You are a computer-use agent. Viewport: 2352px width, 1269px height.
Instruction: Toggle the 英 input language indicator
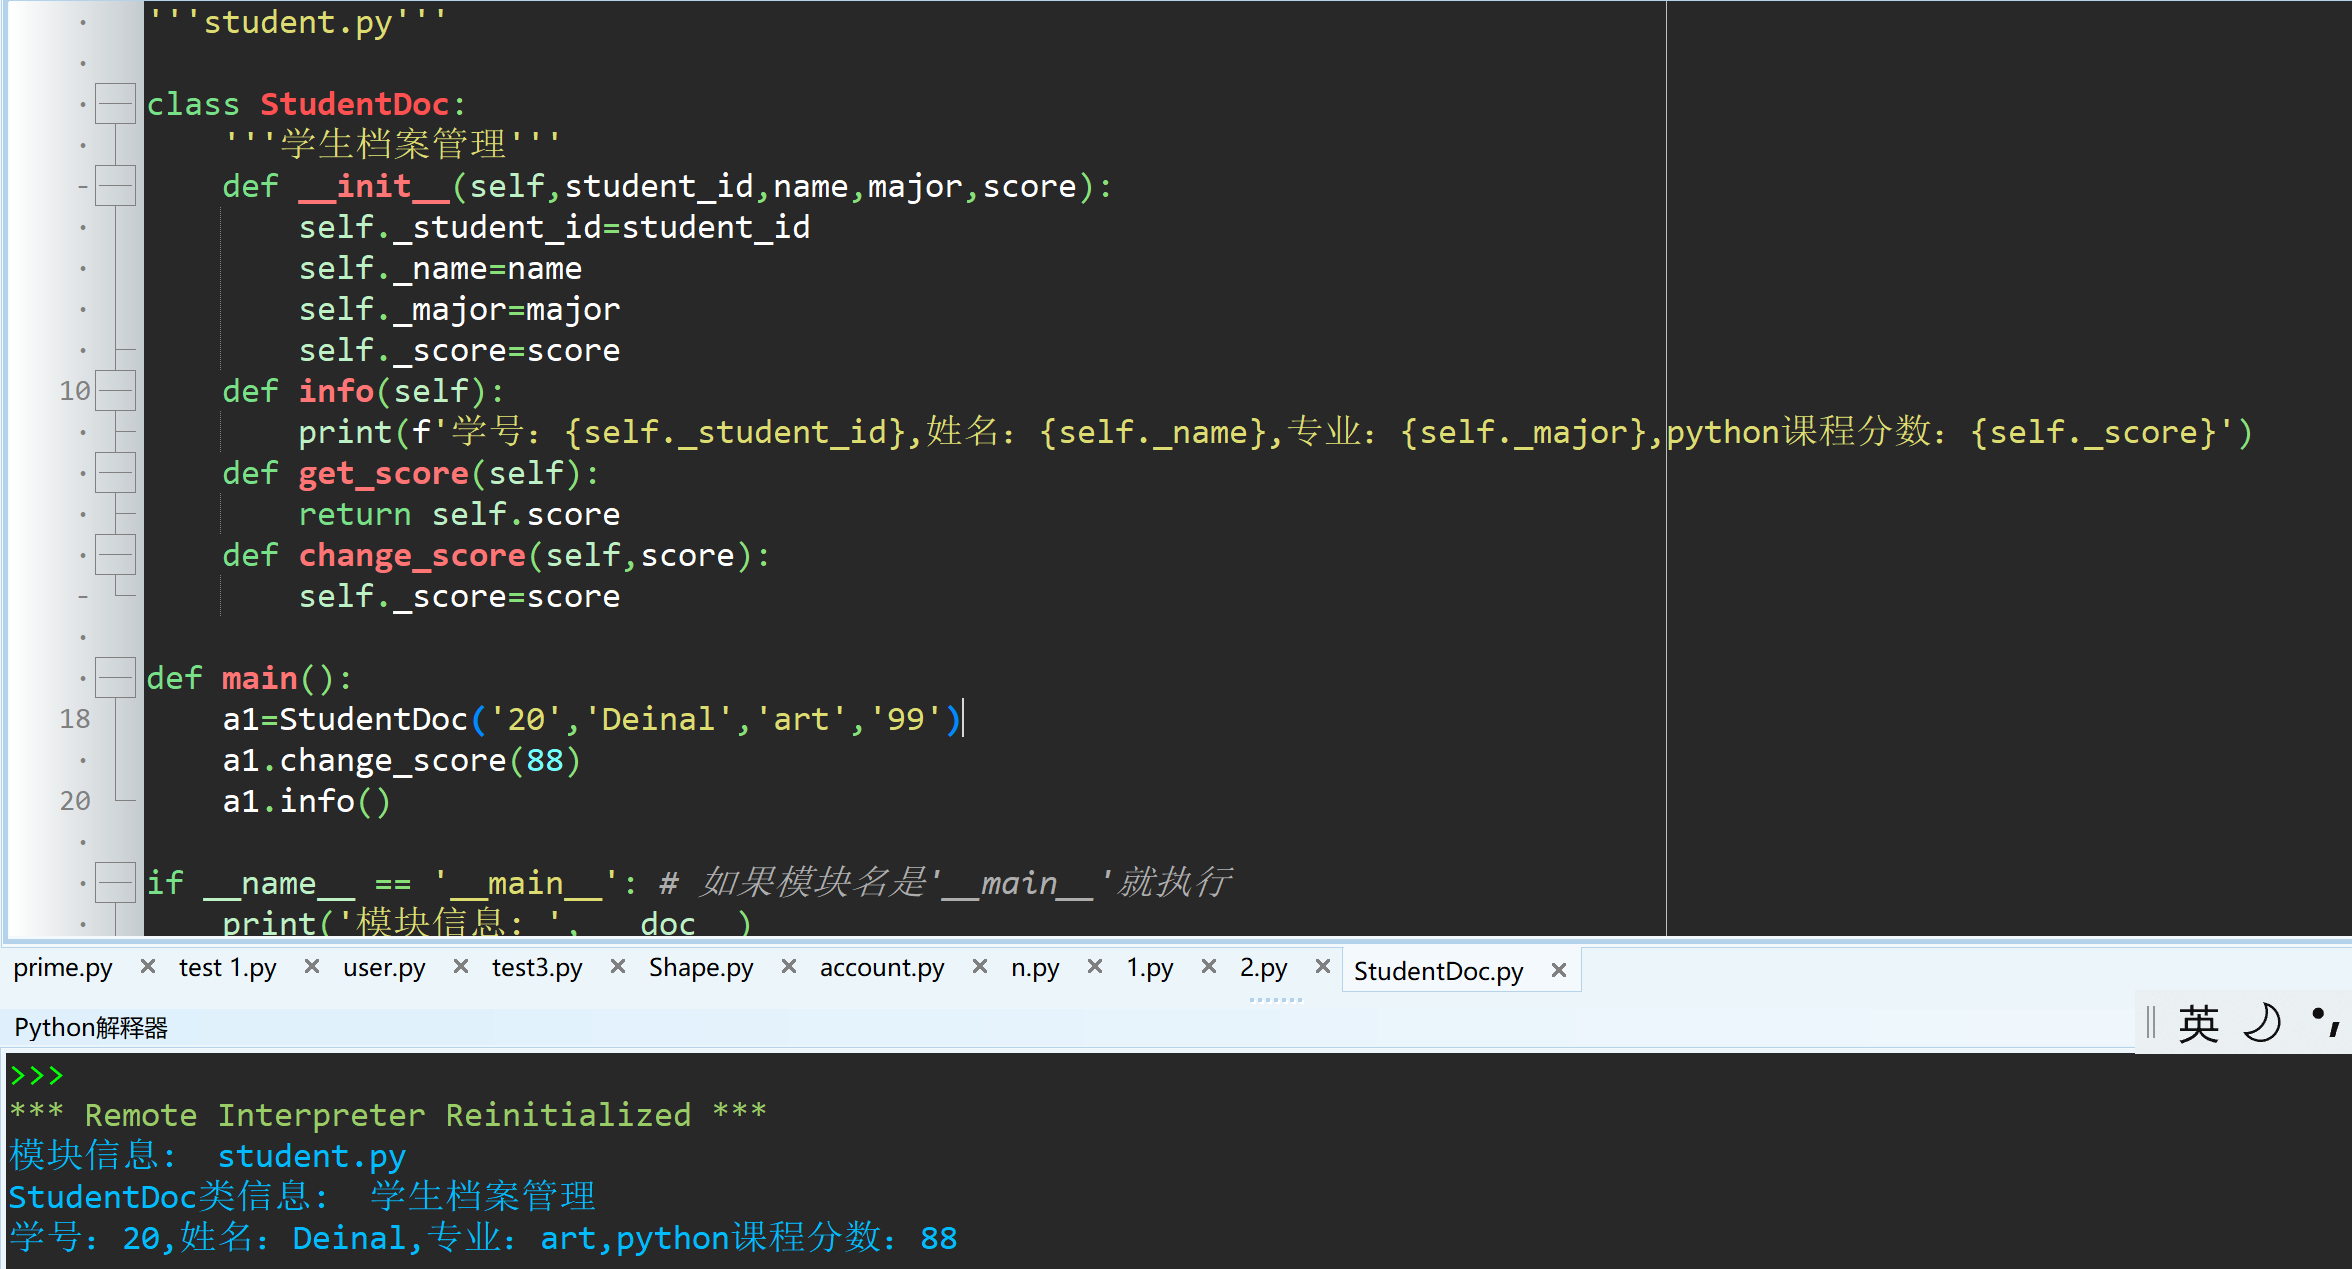click(x=2198, y=1024)
